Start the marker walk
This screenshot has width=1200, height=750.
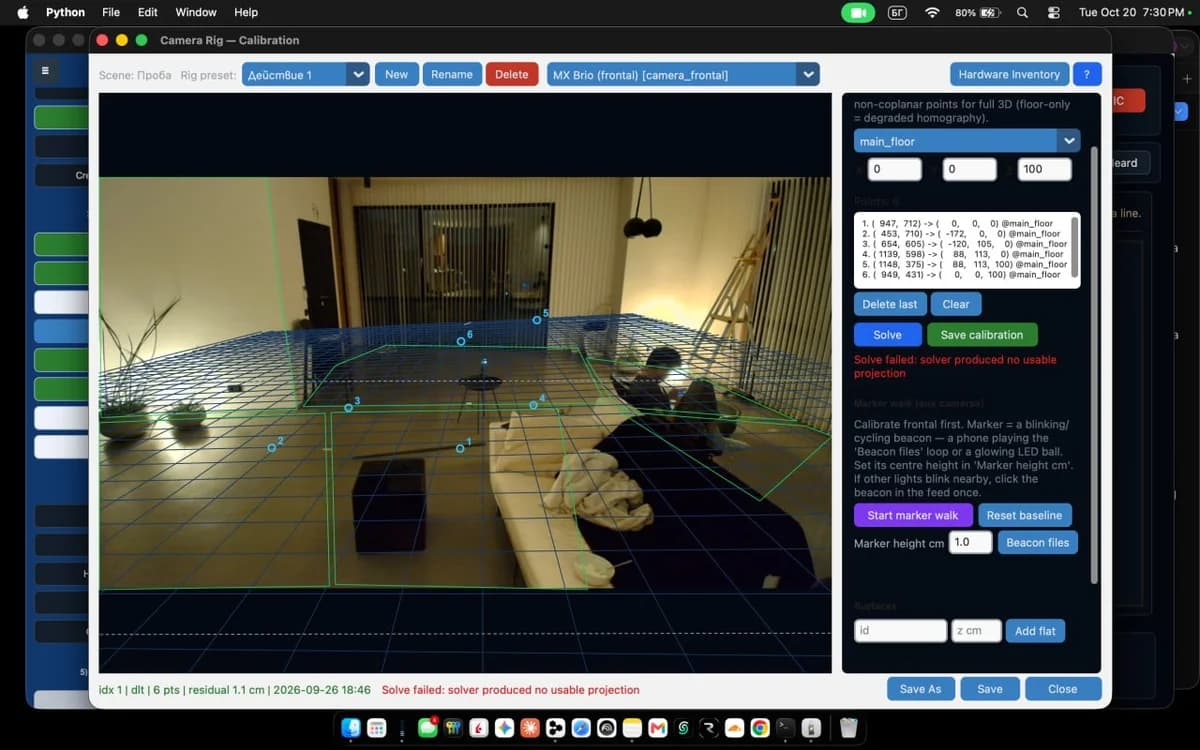pyautogui.click(x=913, y=515)
